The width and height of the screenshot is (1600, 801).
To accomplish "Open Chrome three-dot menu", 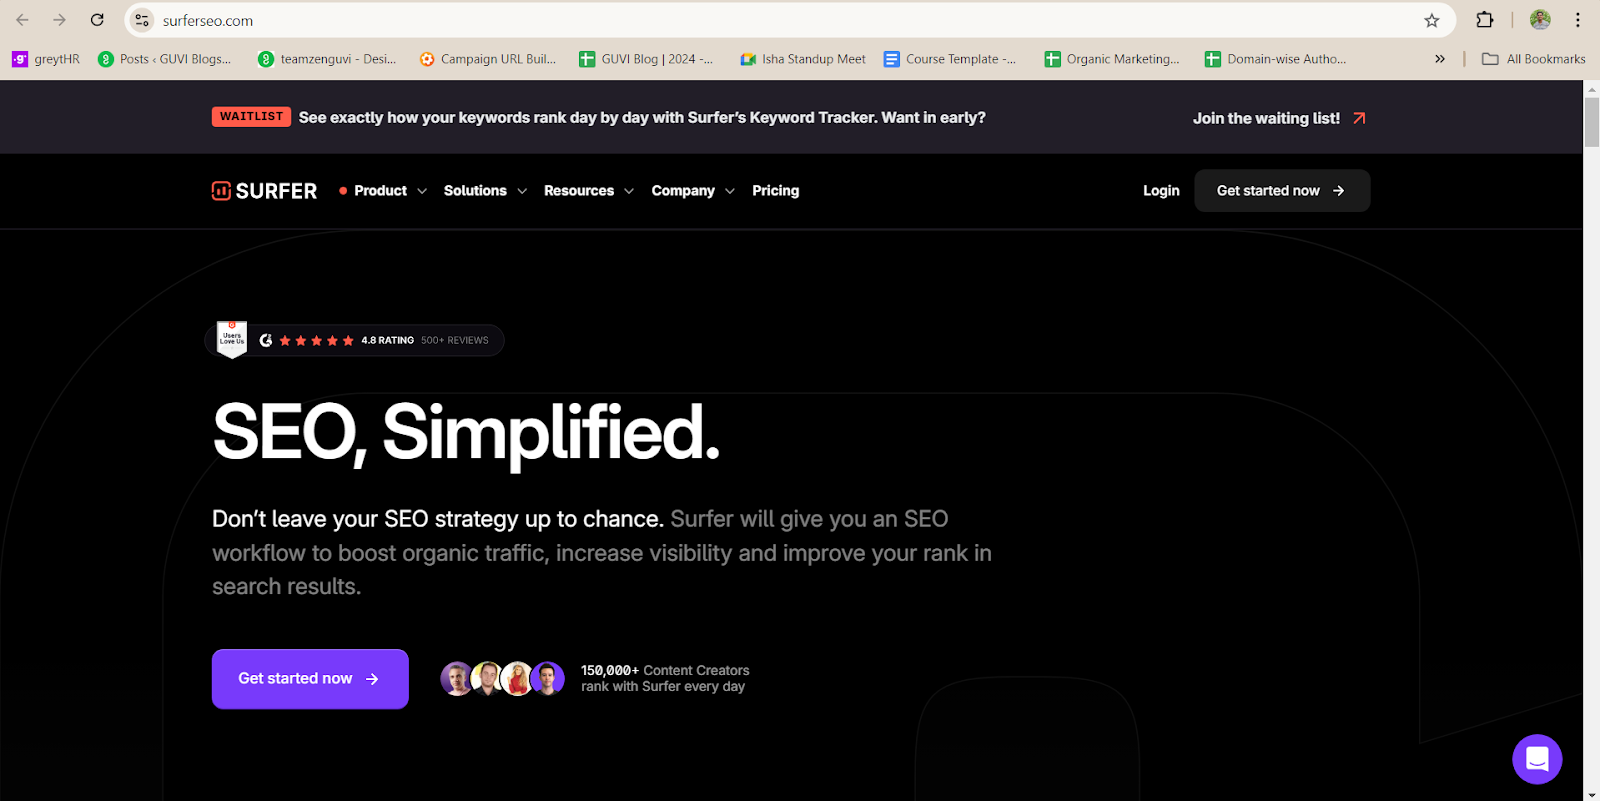I will click(1578, 20).
